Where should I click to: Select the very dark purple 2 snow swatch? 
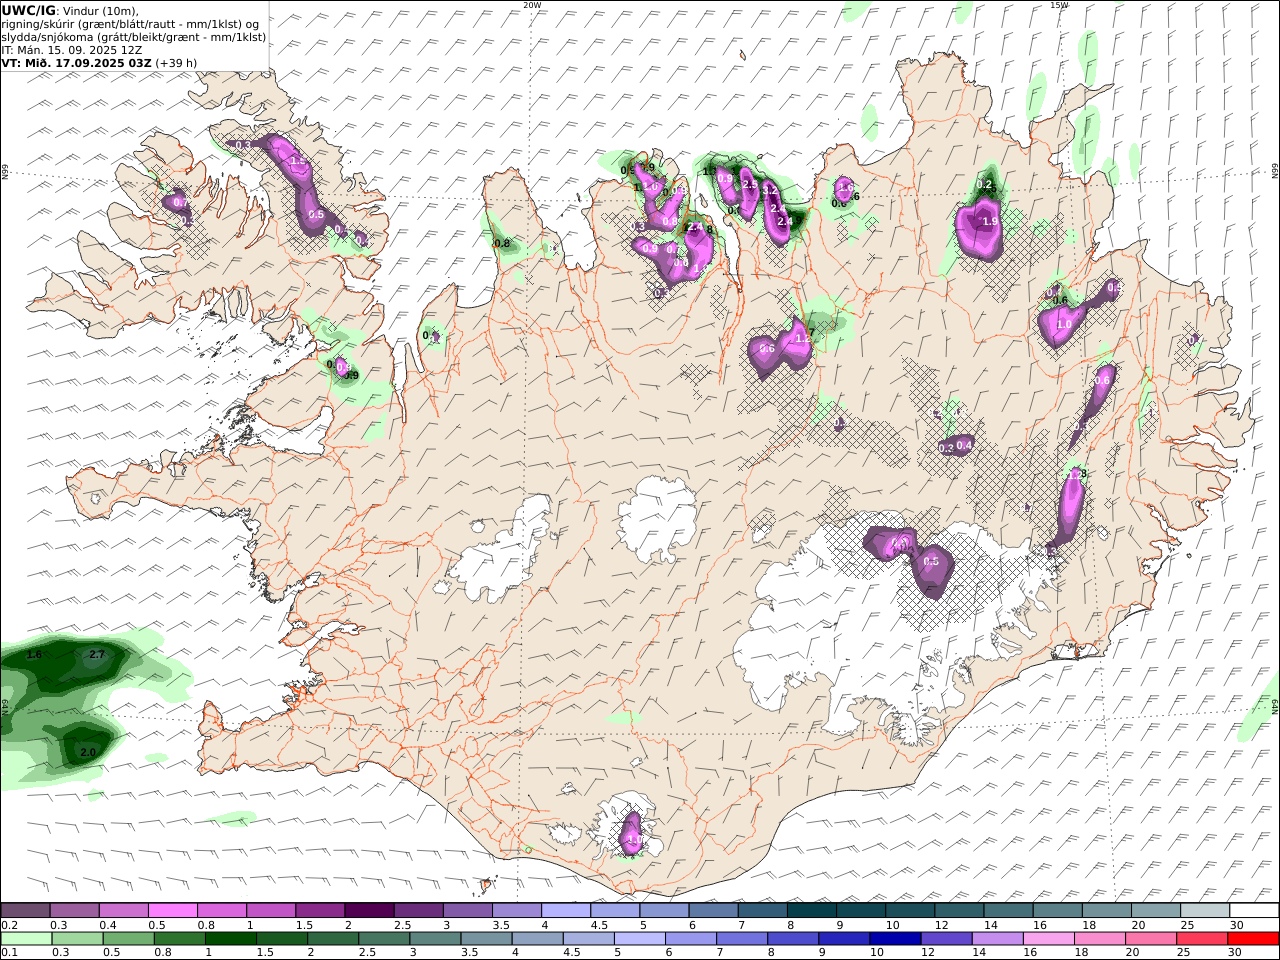click(x=369, y=910)
